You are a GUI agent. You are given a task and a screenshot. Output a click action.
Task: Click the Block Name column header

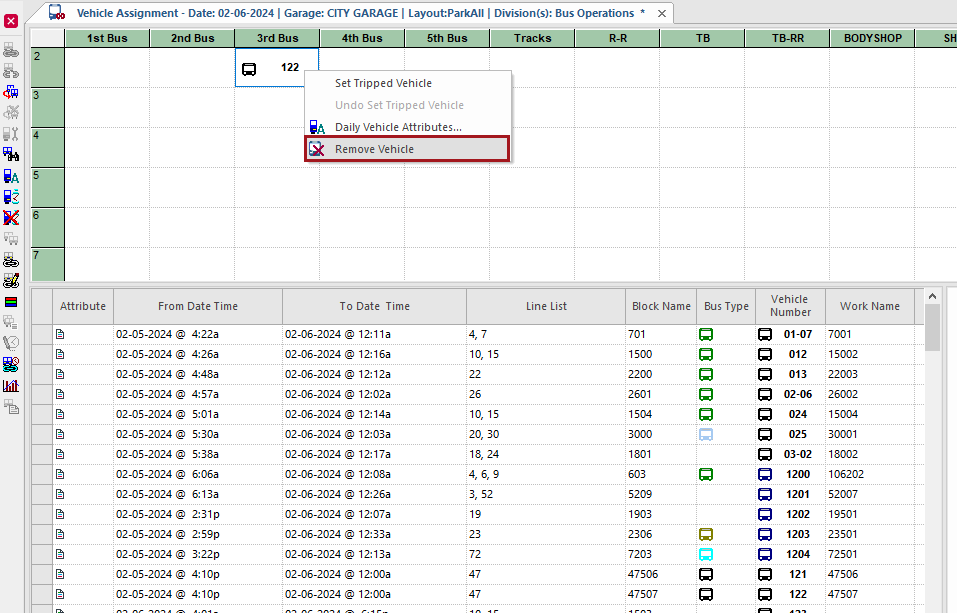(x=660, y=306)
